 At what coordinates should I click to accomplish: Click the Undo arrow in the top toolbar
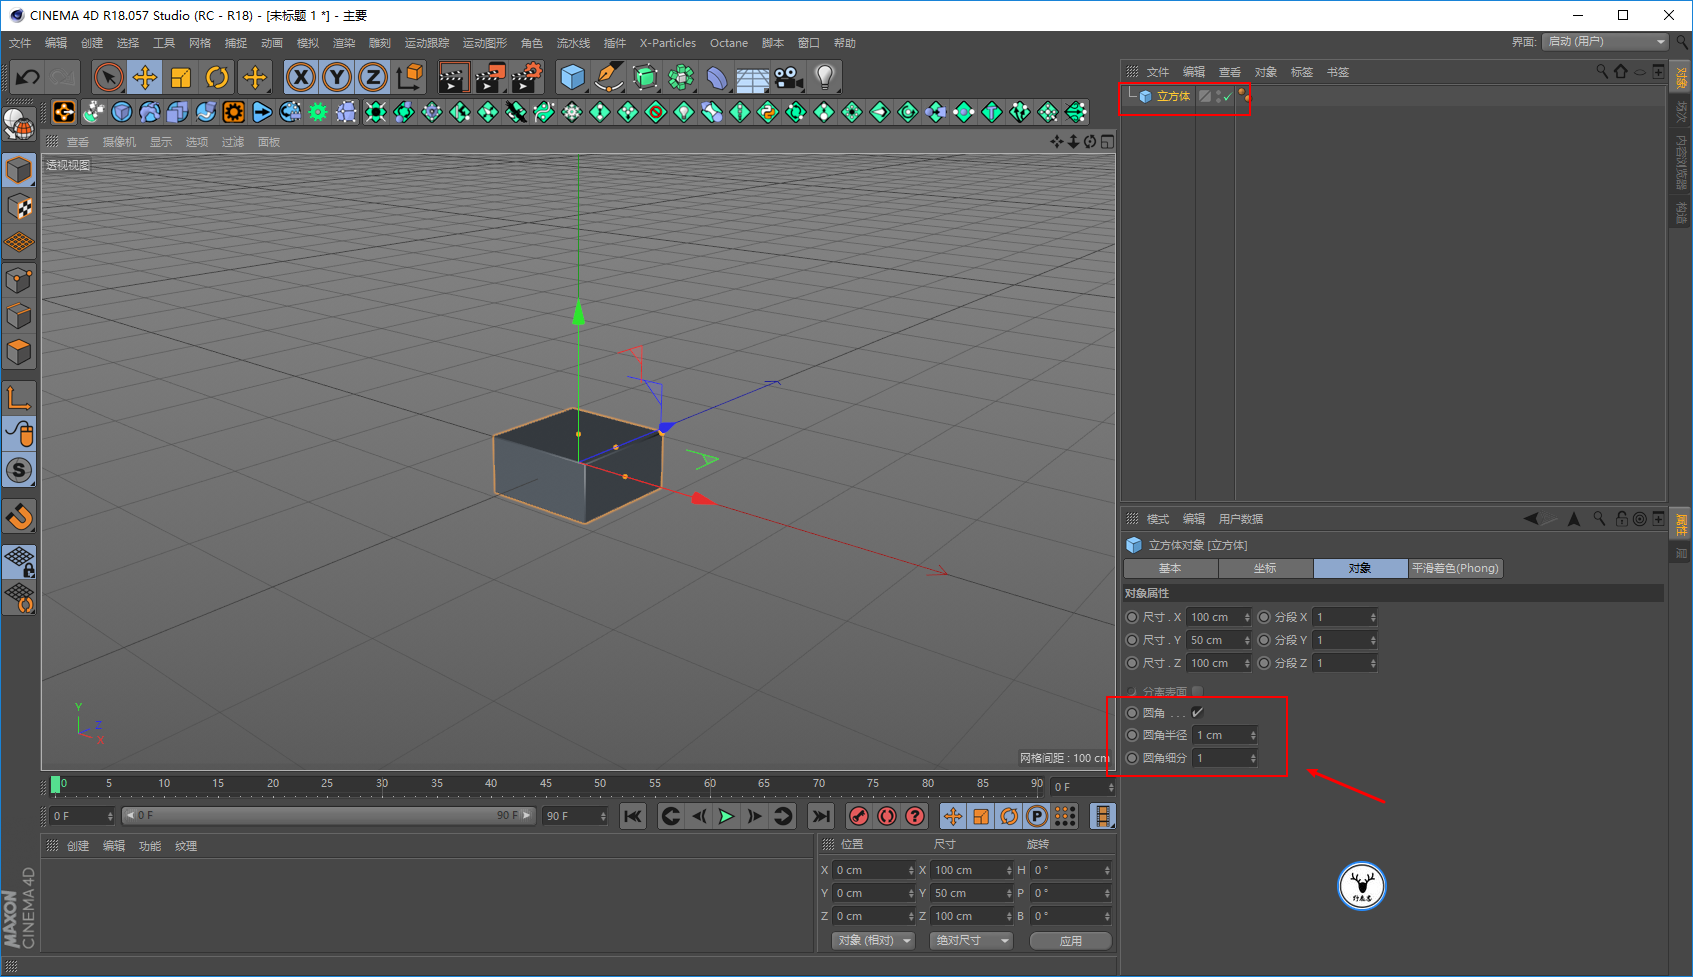pos(27,77)
